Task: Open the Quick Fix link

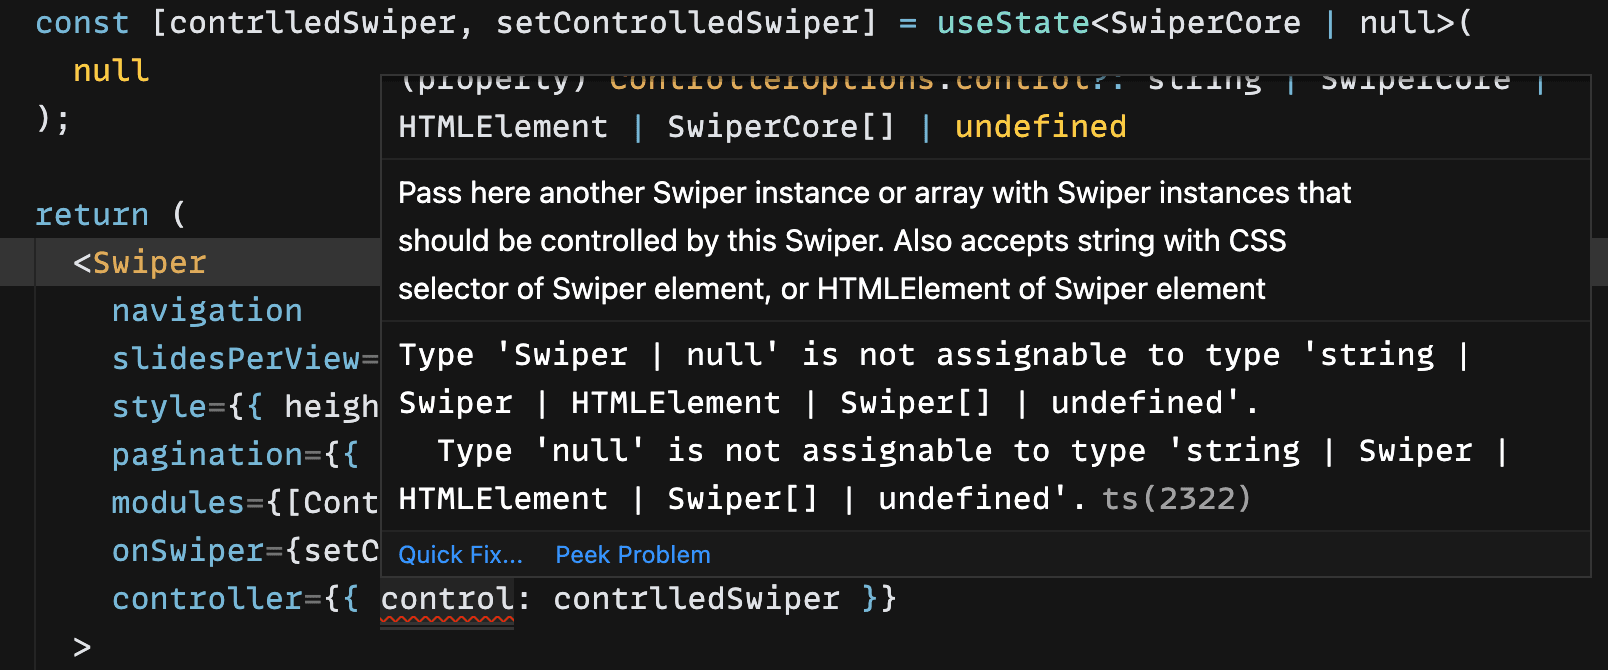Action: [x=460, y=555]
